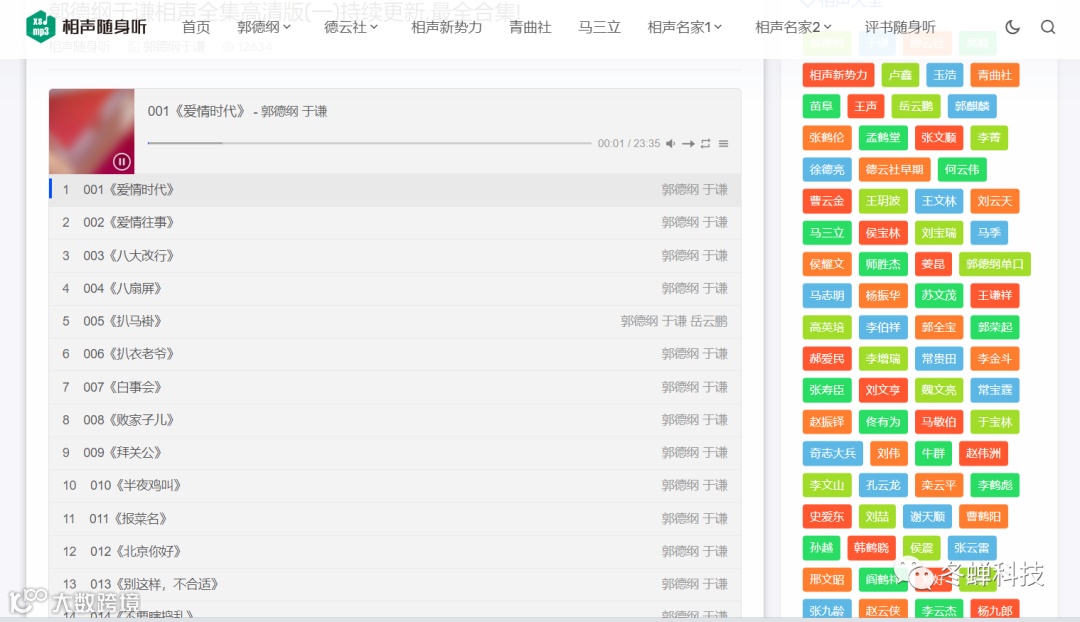Open the 何云伟 tag

coord(962,169)
